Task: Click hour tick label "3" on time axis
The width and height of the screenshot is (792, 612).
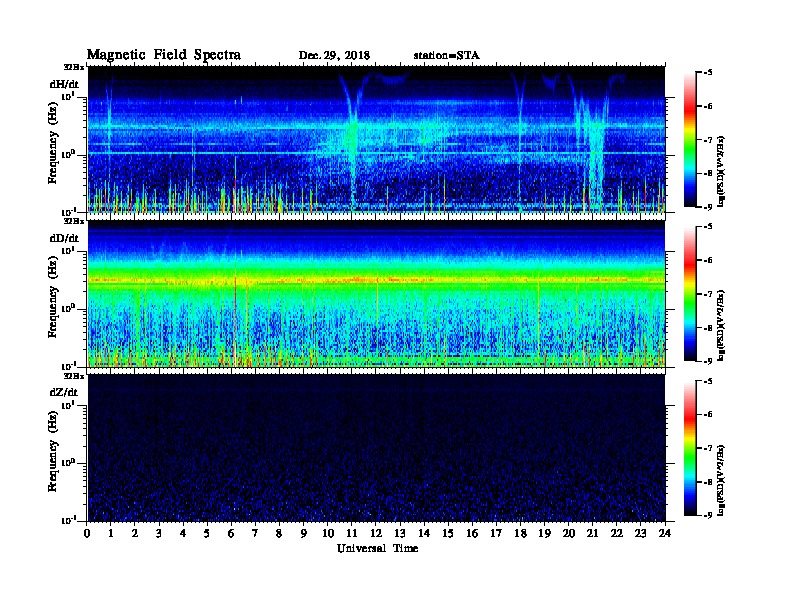Action: [159, 533]
